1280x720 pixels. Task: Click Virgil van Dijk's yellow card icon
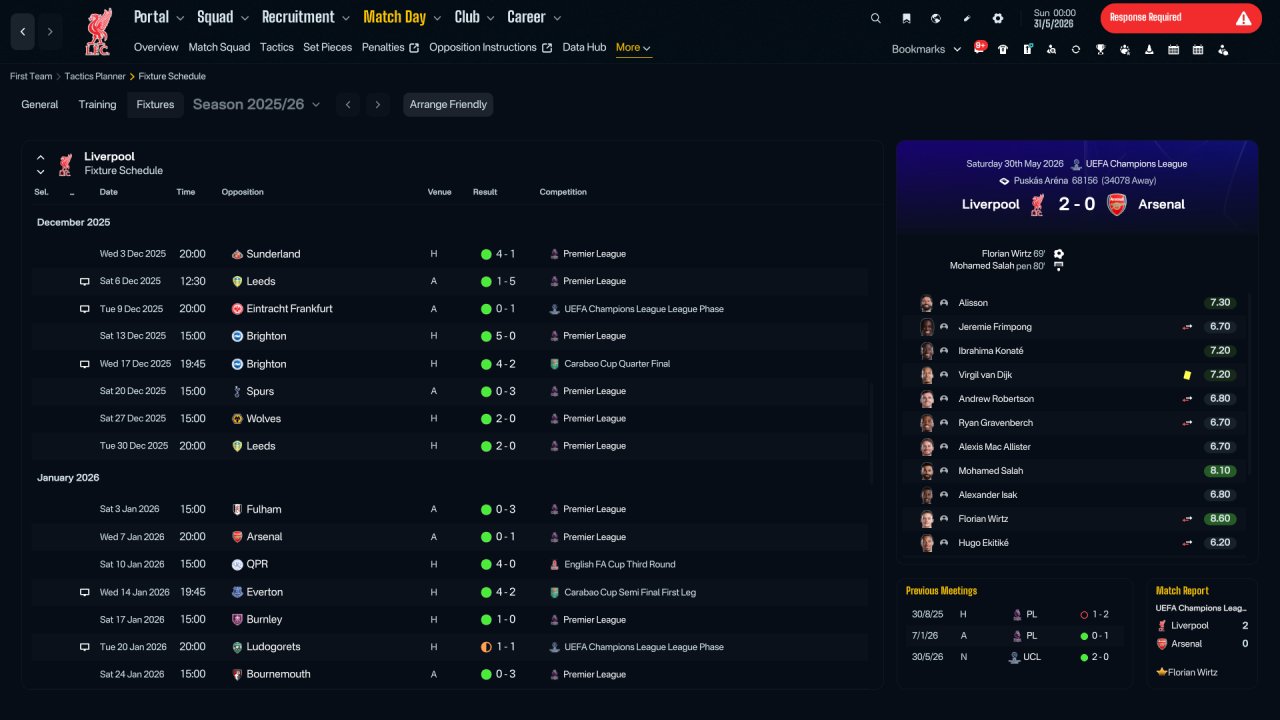point(1187,375)
